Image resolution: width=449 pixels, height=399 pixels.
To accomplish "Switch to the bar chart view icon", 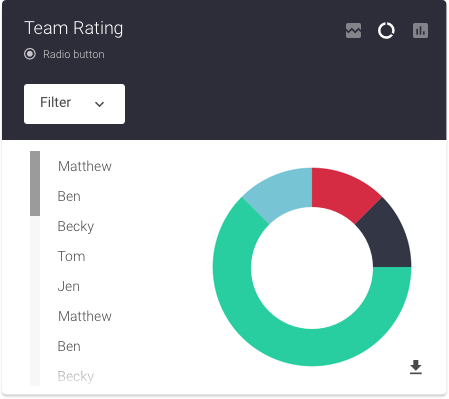I will pyautogui.click(x=420, y=31).
